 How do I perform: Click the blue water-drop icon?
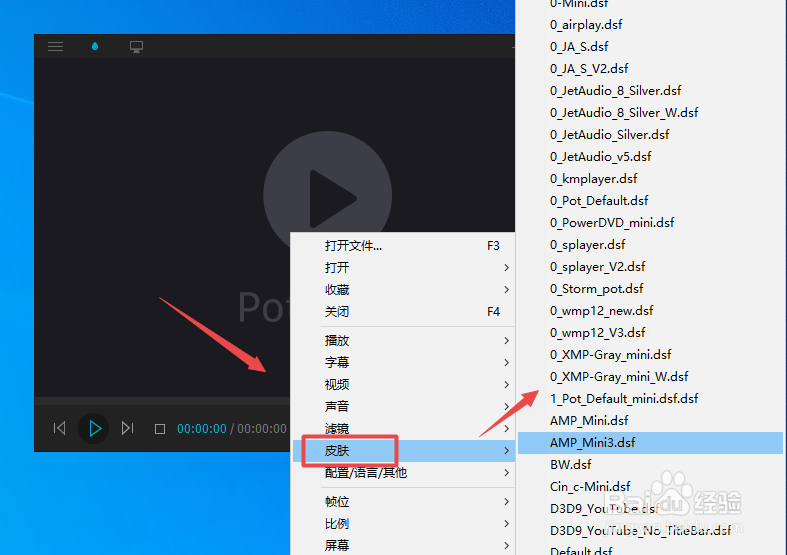(x=95, y=46)
